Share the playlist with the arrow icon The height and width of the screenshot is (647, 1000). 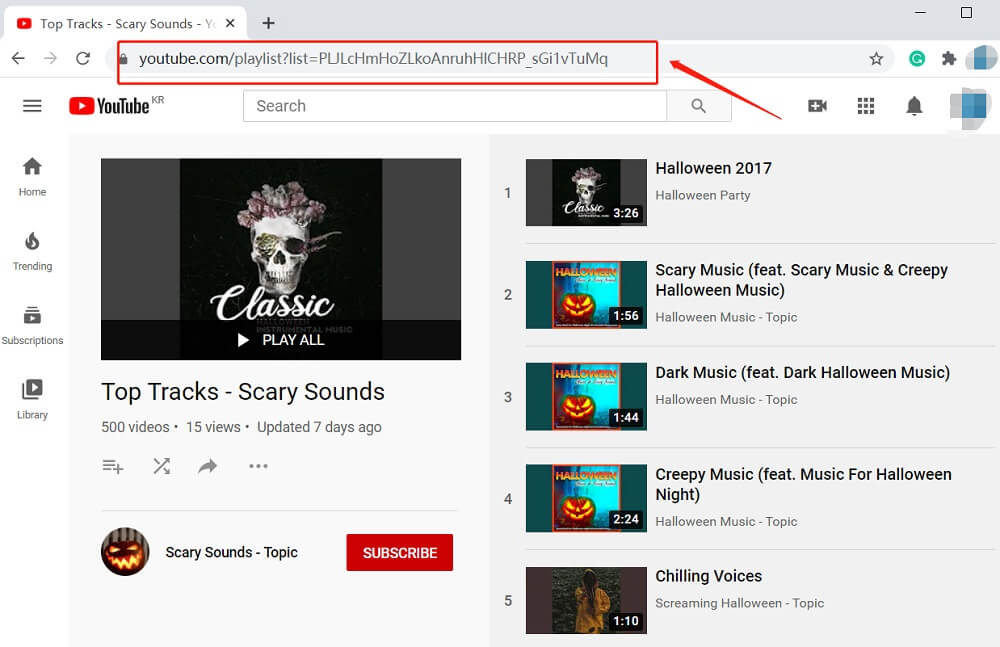point(208,466)
